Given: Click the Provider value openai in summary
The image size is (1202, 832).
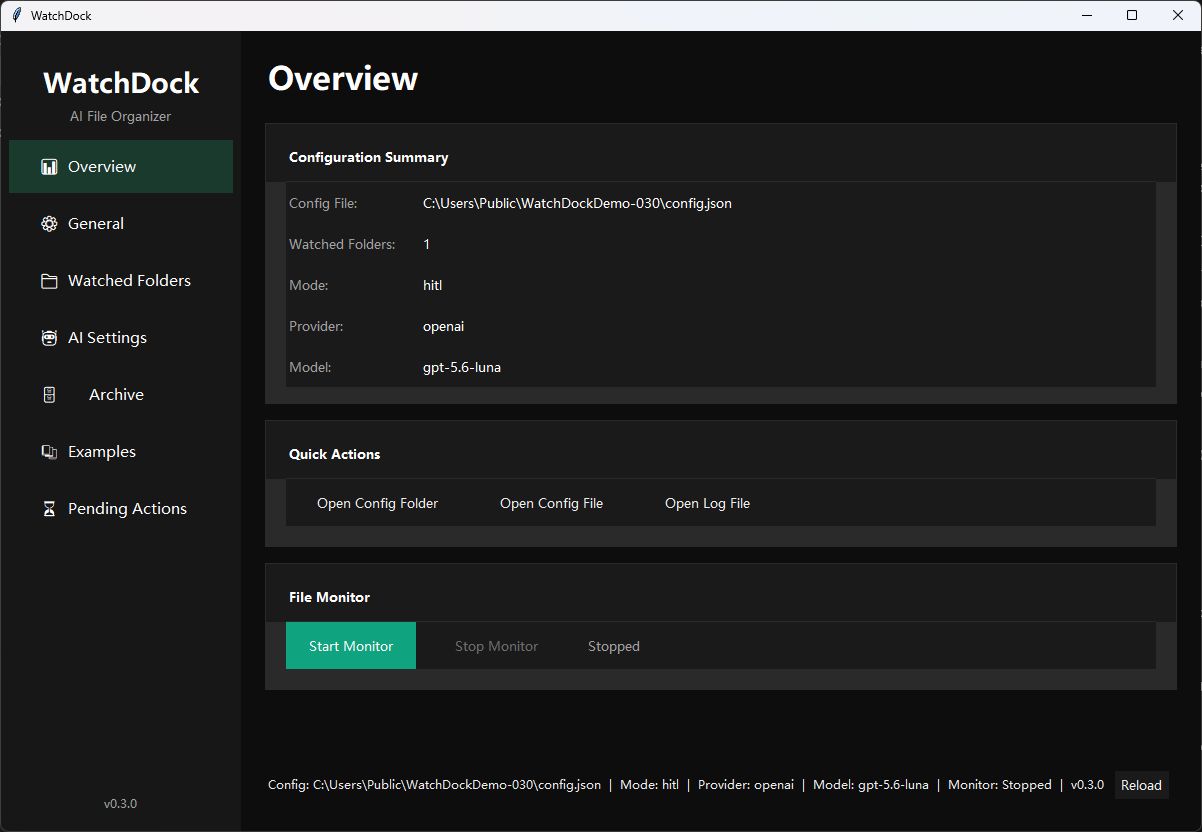Looking at the screenshot, I should pyautogui.click(x=443, y=326).
